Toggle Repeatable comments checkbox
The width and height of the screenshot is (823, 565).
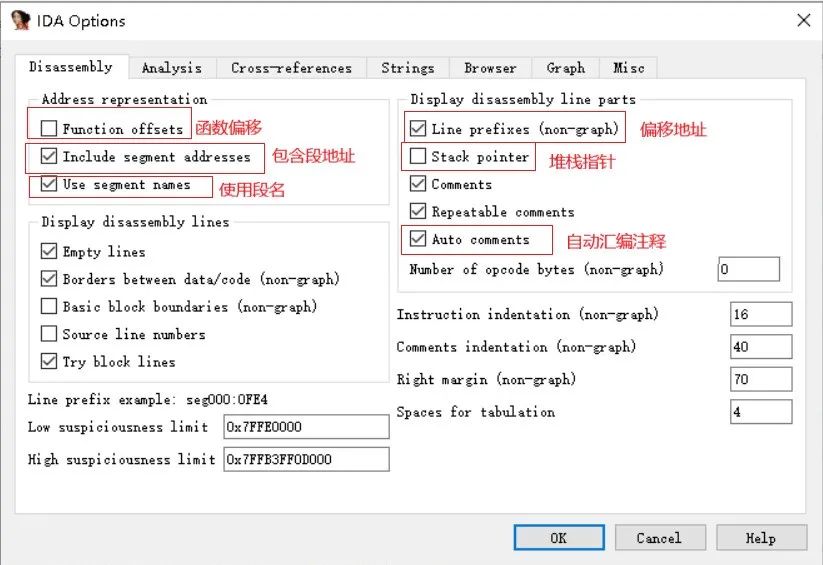pos(418,211)
